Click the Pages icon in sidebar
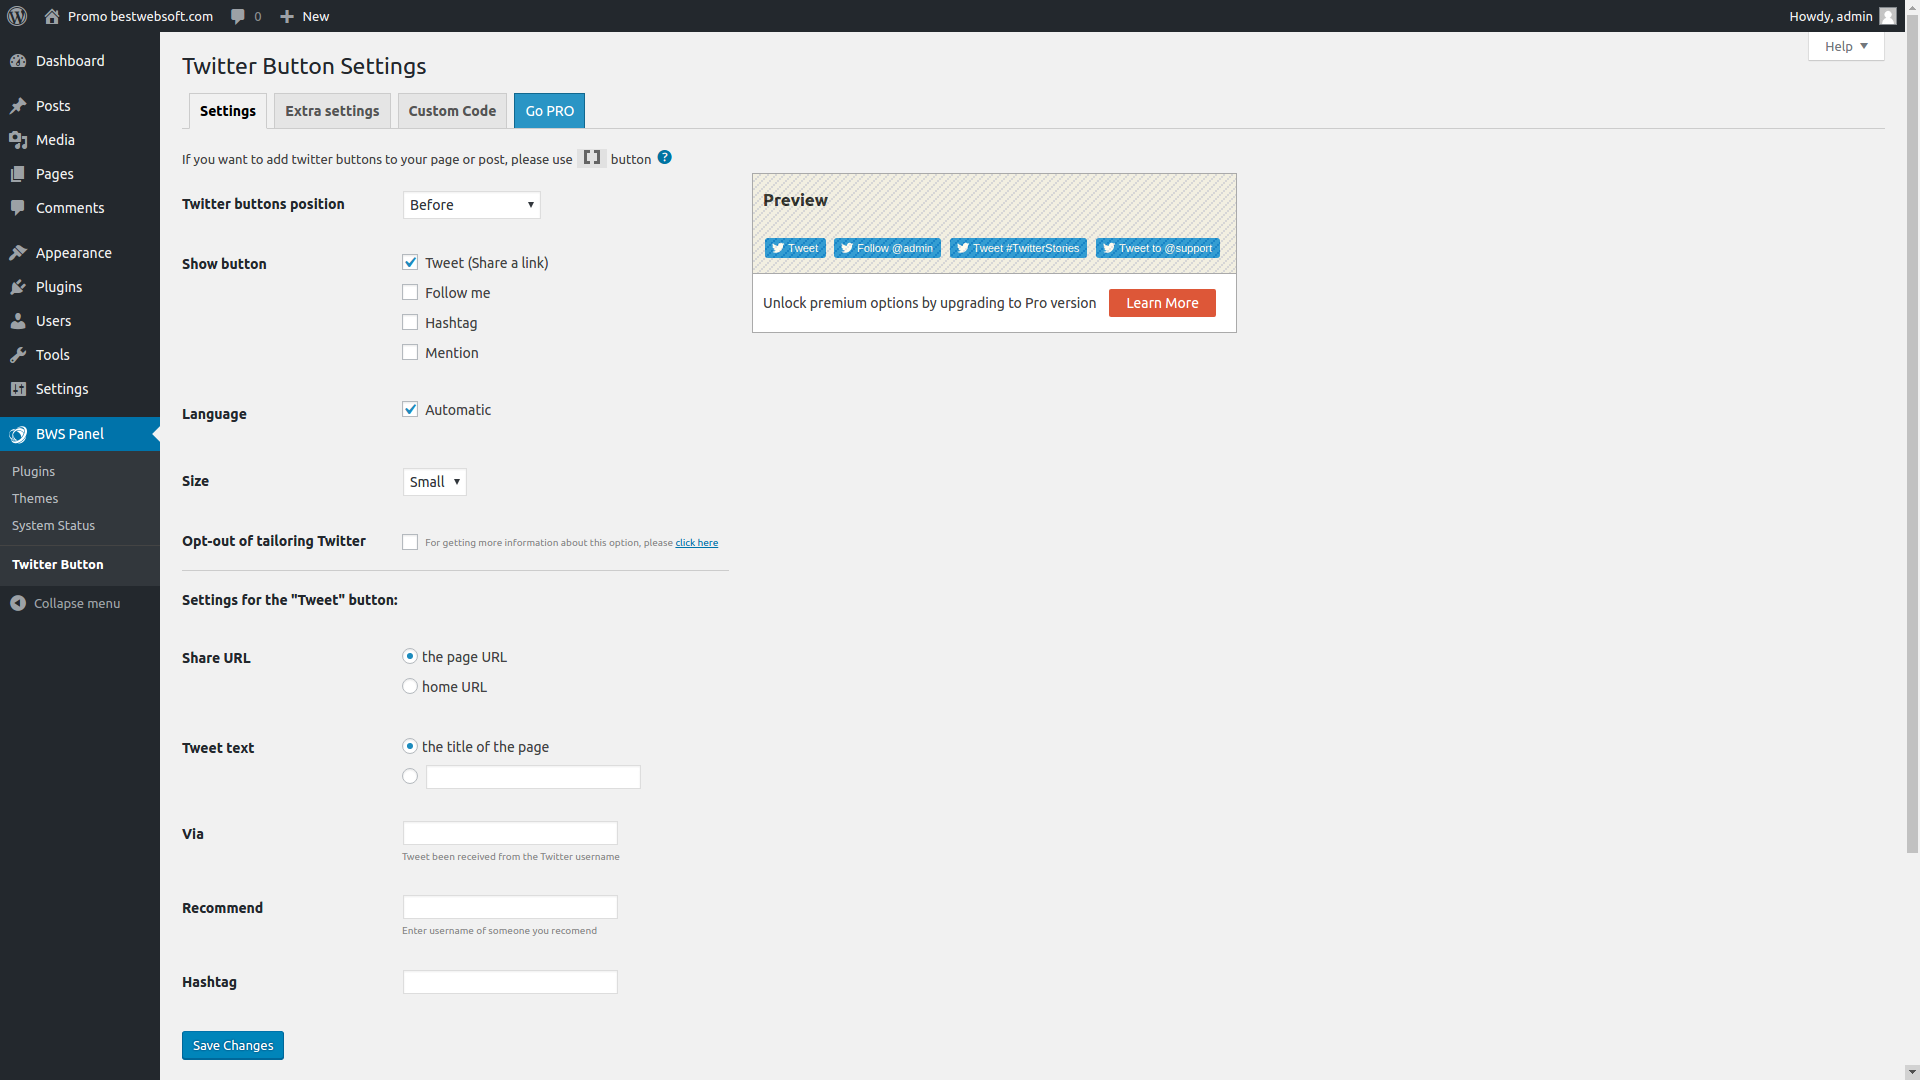The image size is (1920, 1080). click(18, 174)
